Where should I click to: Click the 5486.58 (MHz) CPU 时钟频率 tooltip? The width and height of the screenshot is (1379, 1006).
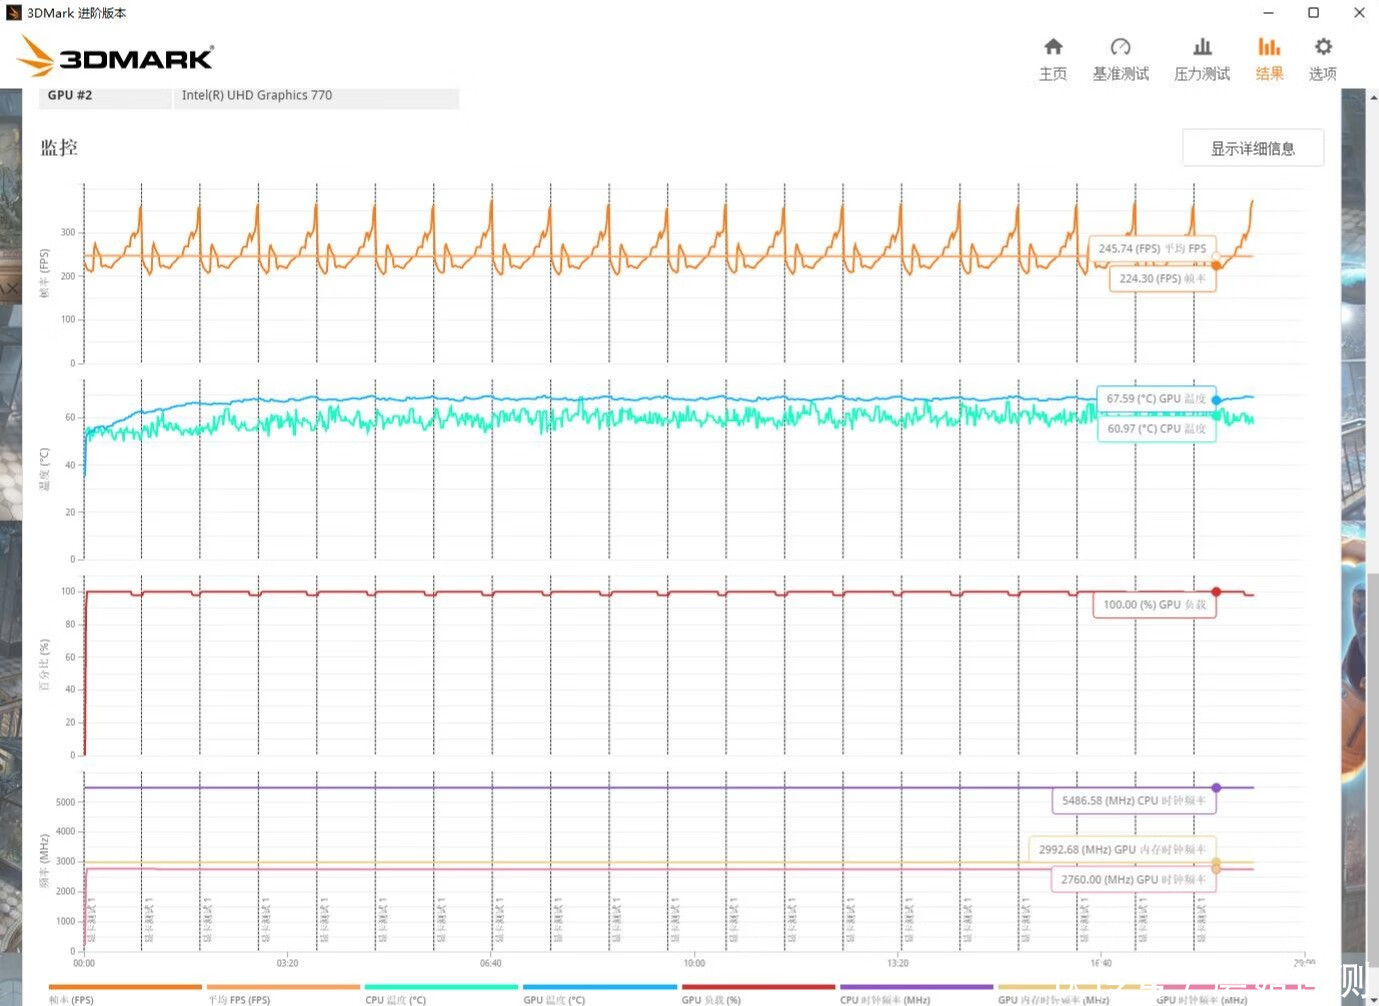1134,800
